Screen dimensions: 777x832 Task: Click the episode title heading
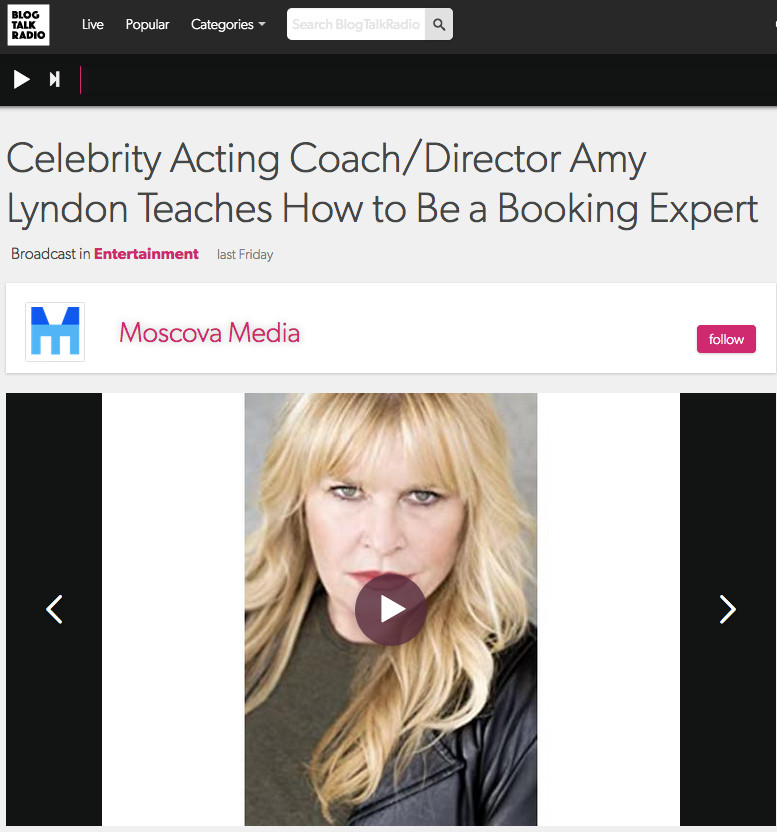(382, 183)
